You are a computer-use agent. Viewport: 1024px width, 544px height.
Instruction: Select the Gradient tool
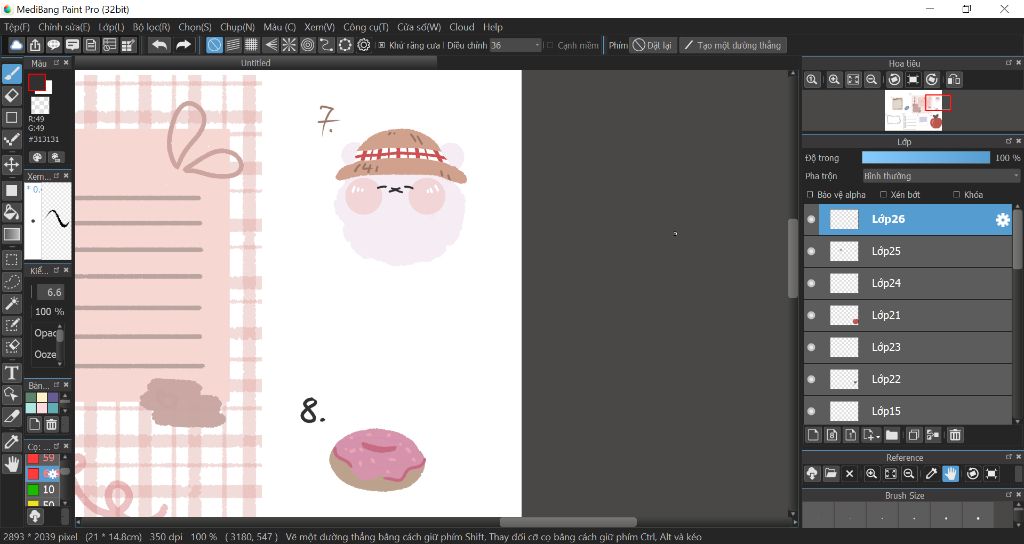pos(12,234)
